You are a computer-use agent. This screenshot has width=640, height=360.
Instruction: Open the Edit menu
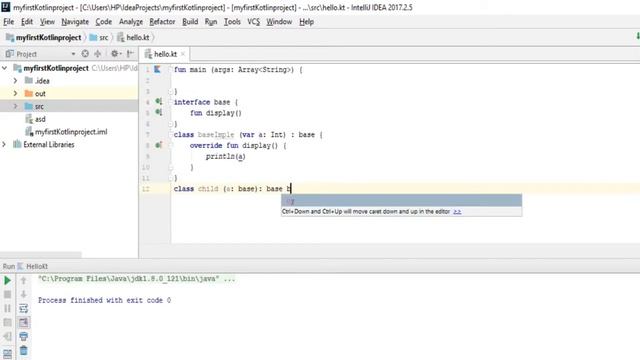[x=27, y=22]
